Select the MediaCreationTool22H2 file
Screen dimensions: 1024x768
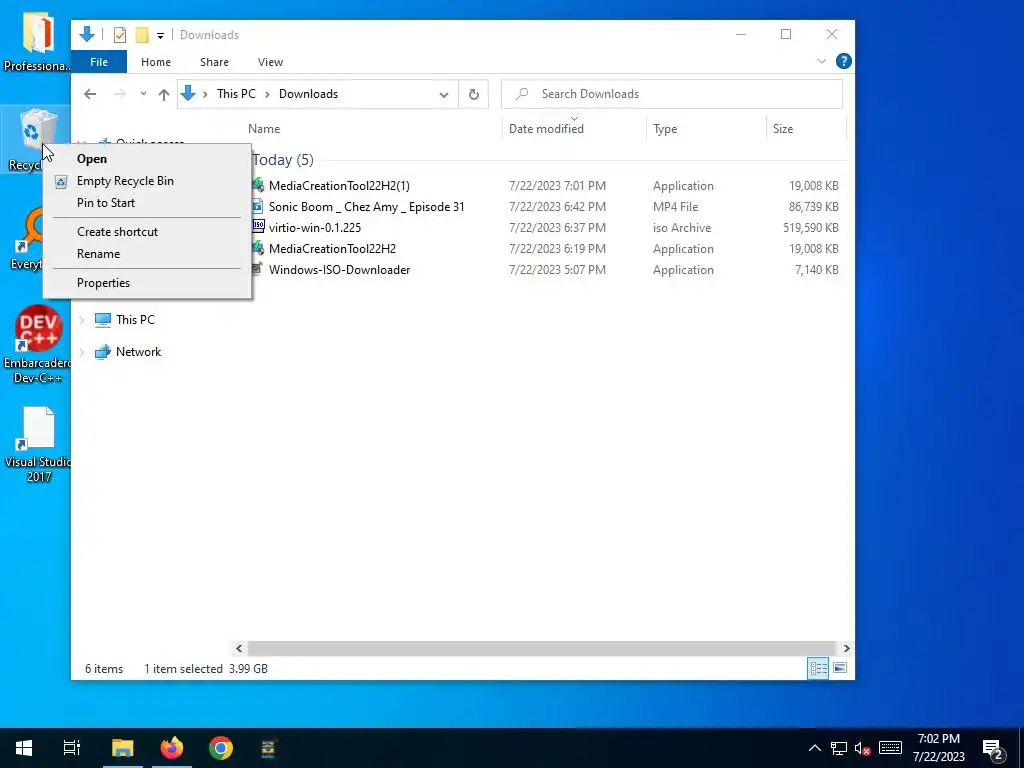pyautogui.click(x=332, y=249)
